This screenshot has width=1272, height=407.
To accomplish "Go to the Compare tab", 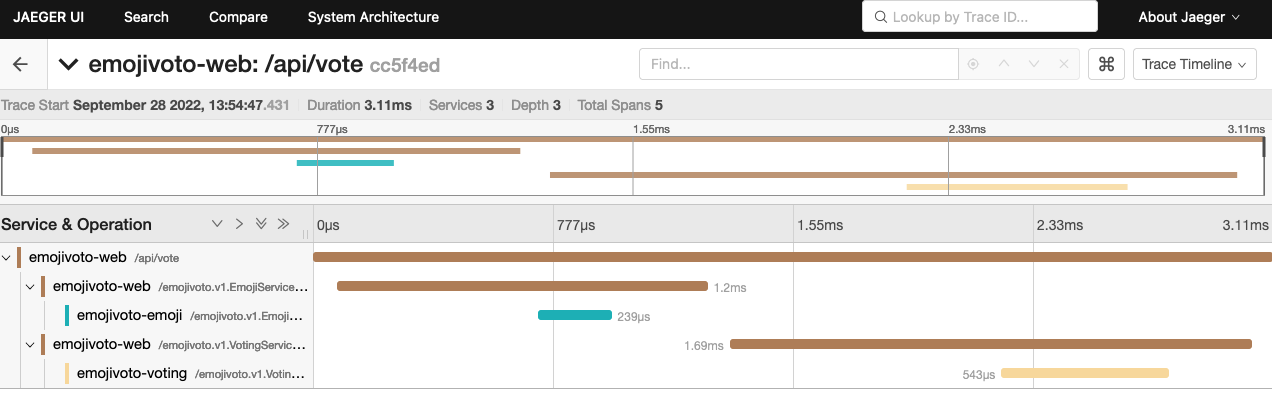I will (x=238, y=17).
